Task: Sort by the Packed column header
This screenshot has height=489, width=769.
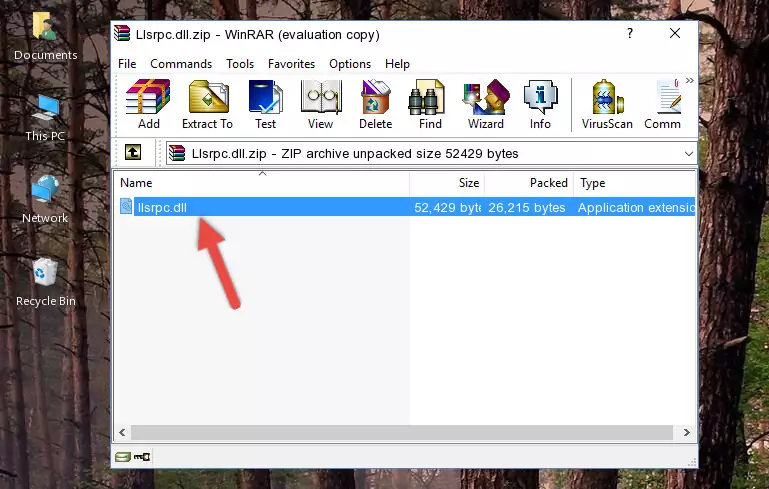Action: pyautogui.click(x=529, y=183)
